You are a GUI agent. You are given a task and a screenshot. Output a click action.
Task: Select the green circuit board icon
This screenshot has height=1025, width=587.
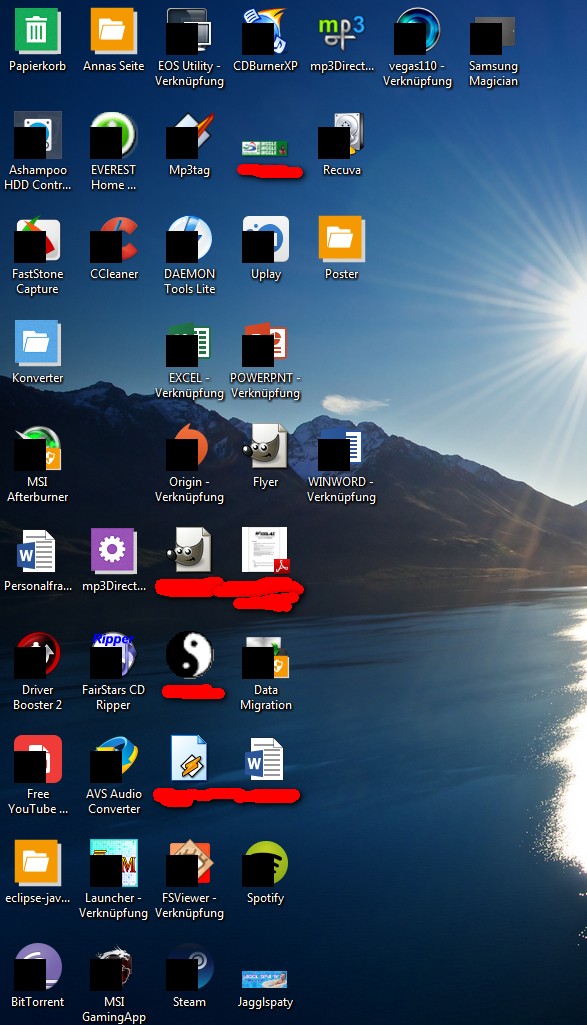[265, 148]
